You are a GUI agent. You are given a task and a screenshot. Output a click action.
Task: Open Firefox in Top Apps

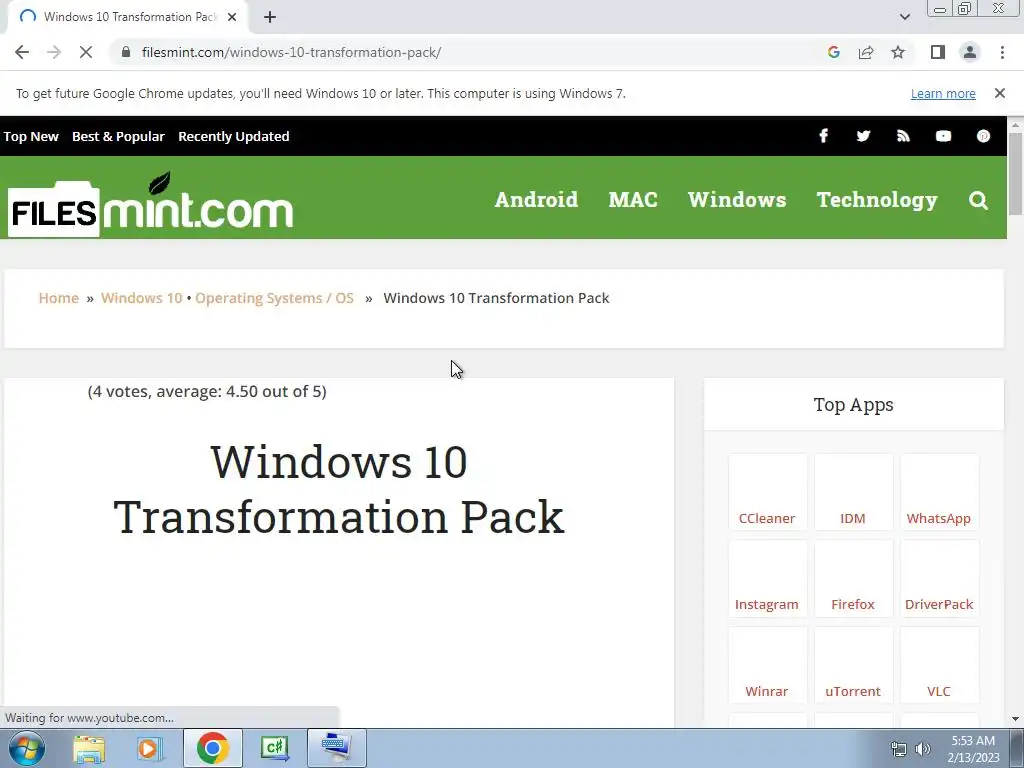[x=853, y=578]
